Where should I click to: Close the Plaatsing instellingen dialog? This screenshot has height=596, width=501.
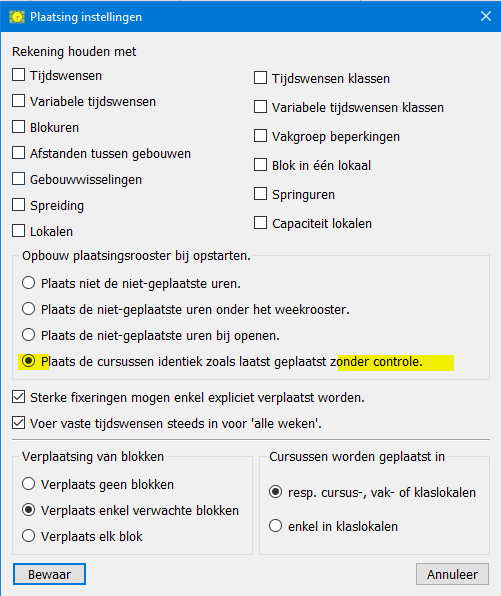click(485, 16)
